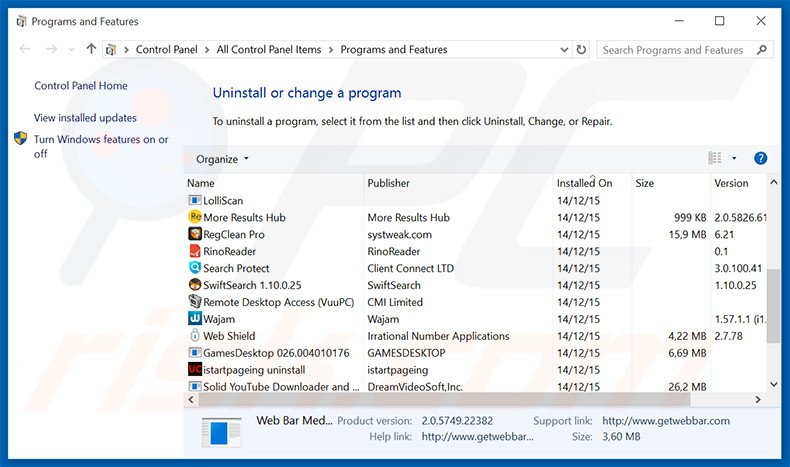Open View installed updates link
The image size is (790, 467).
click(85, 117)
